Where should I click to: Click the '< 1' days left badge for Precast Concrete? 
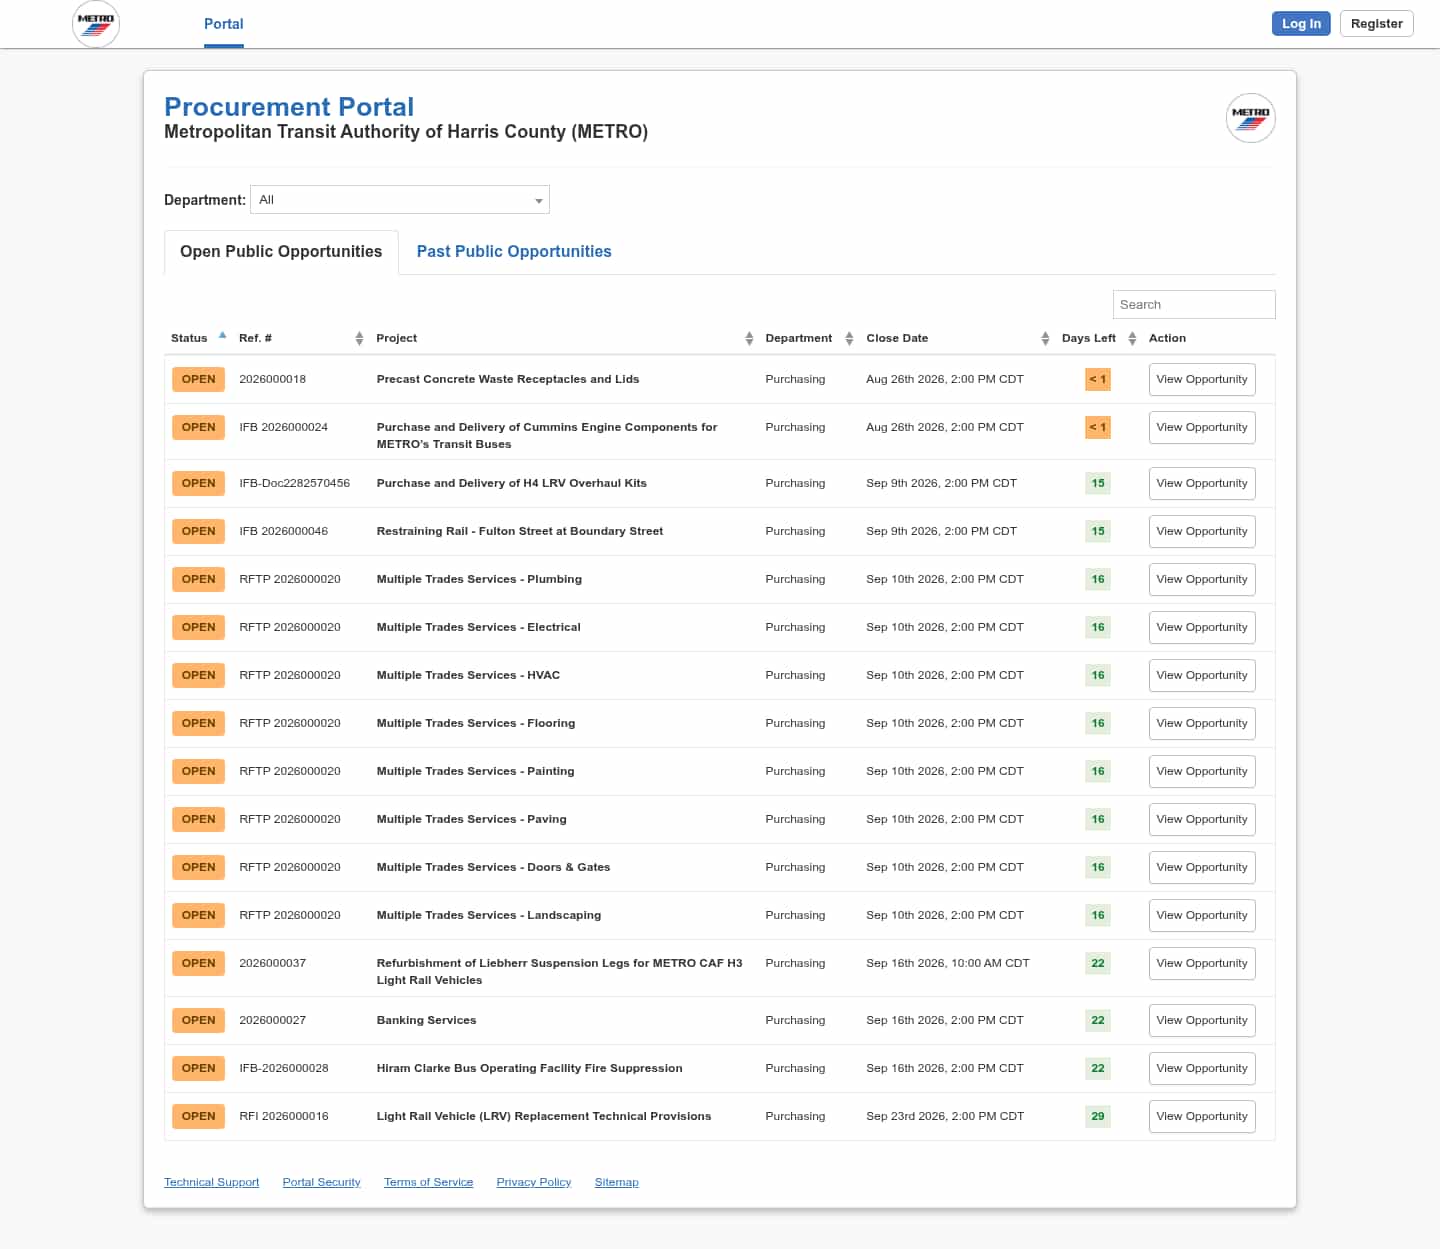pyautogui.click(x=1098, y=380)
